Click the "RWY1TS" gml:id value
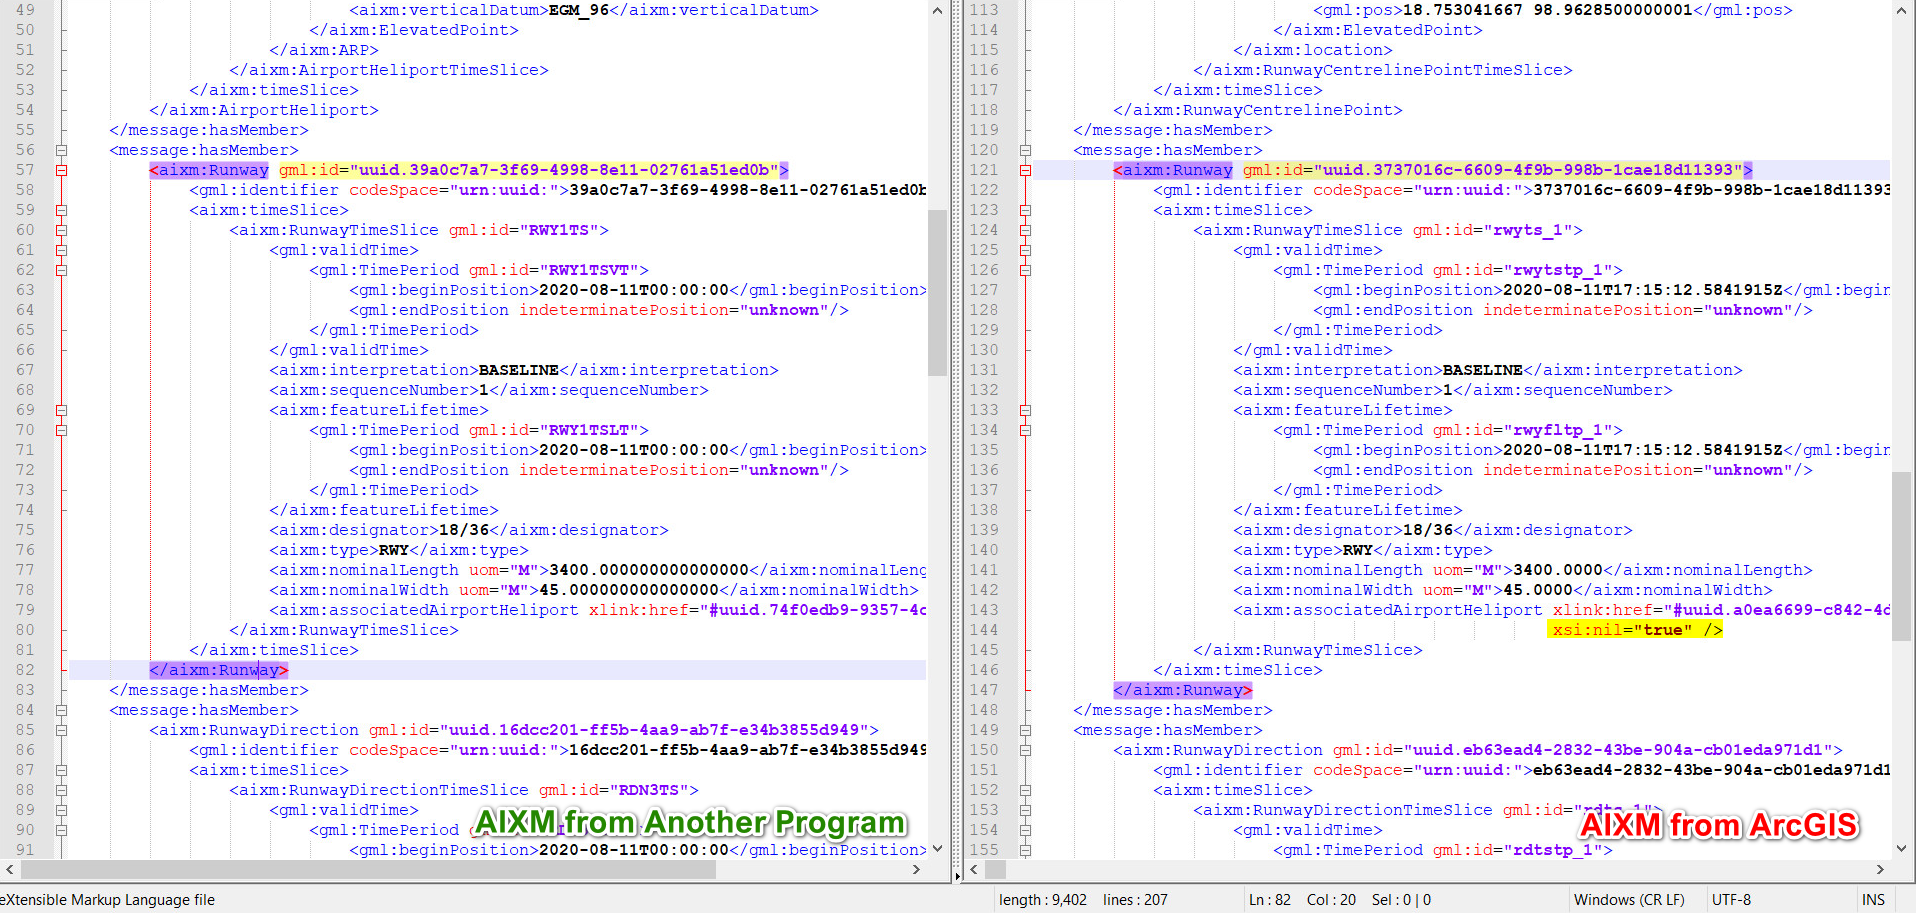The width and height of the screenshot is (1916, 913). pyautogui.click(x=564, y=230)
